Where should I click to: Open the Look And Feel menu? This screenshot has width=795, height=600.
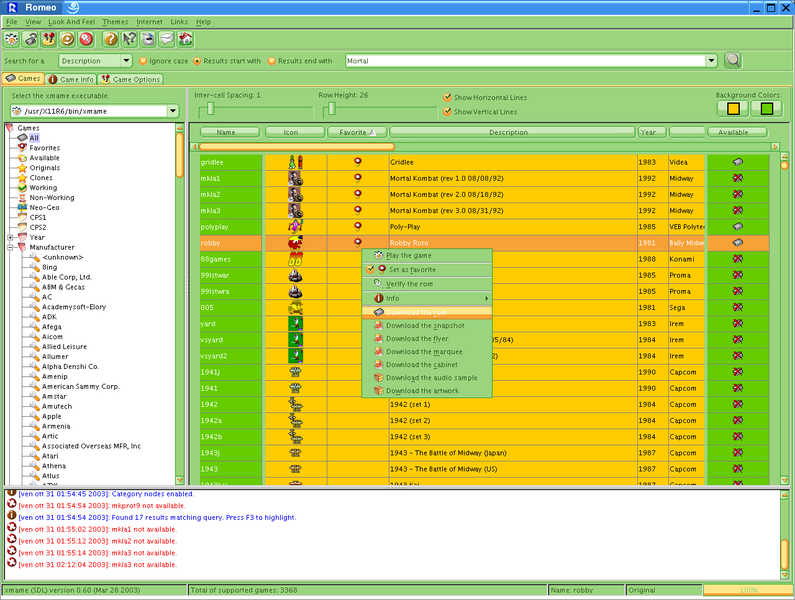71,22
